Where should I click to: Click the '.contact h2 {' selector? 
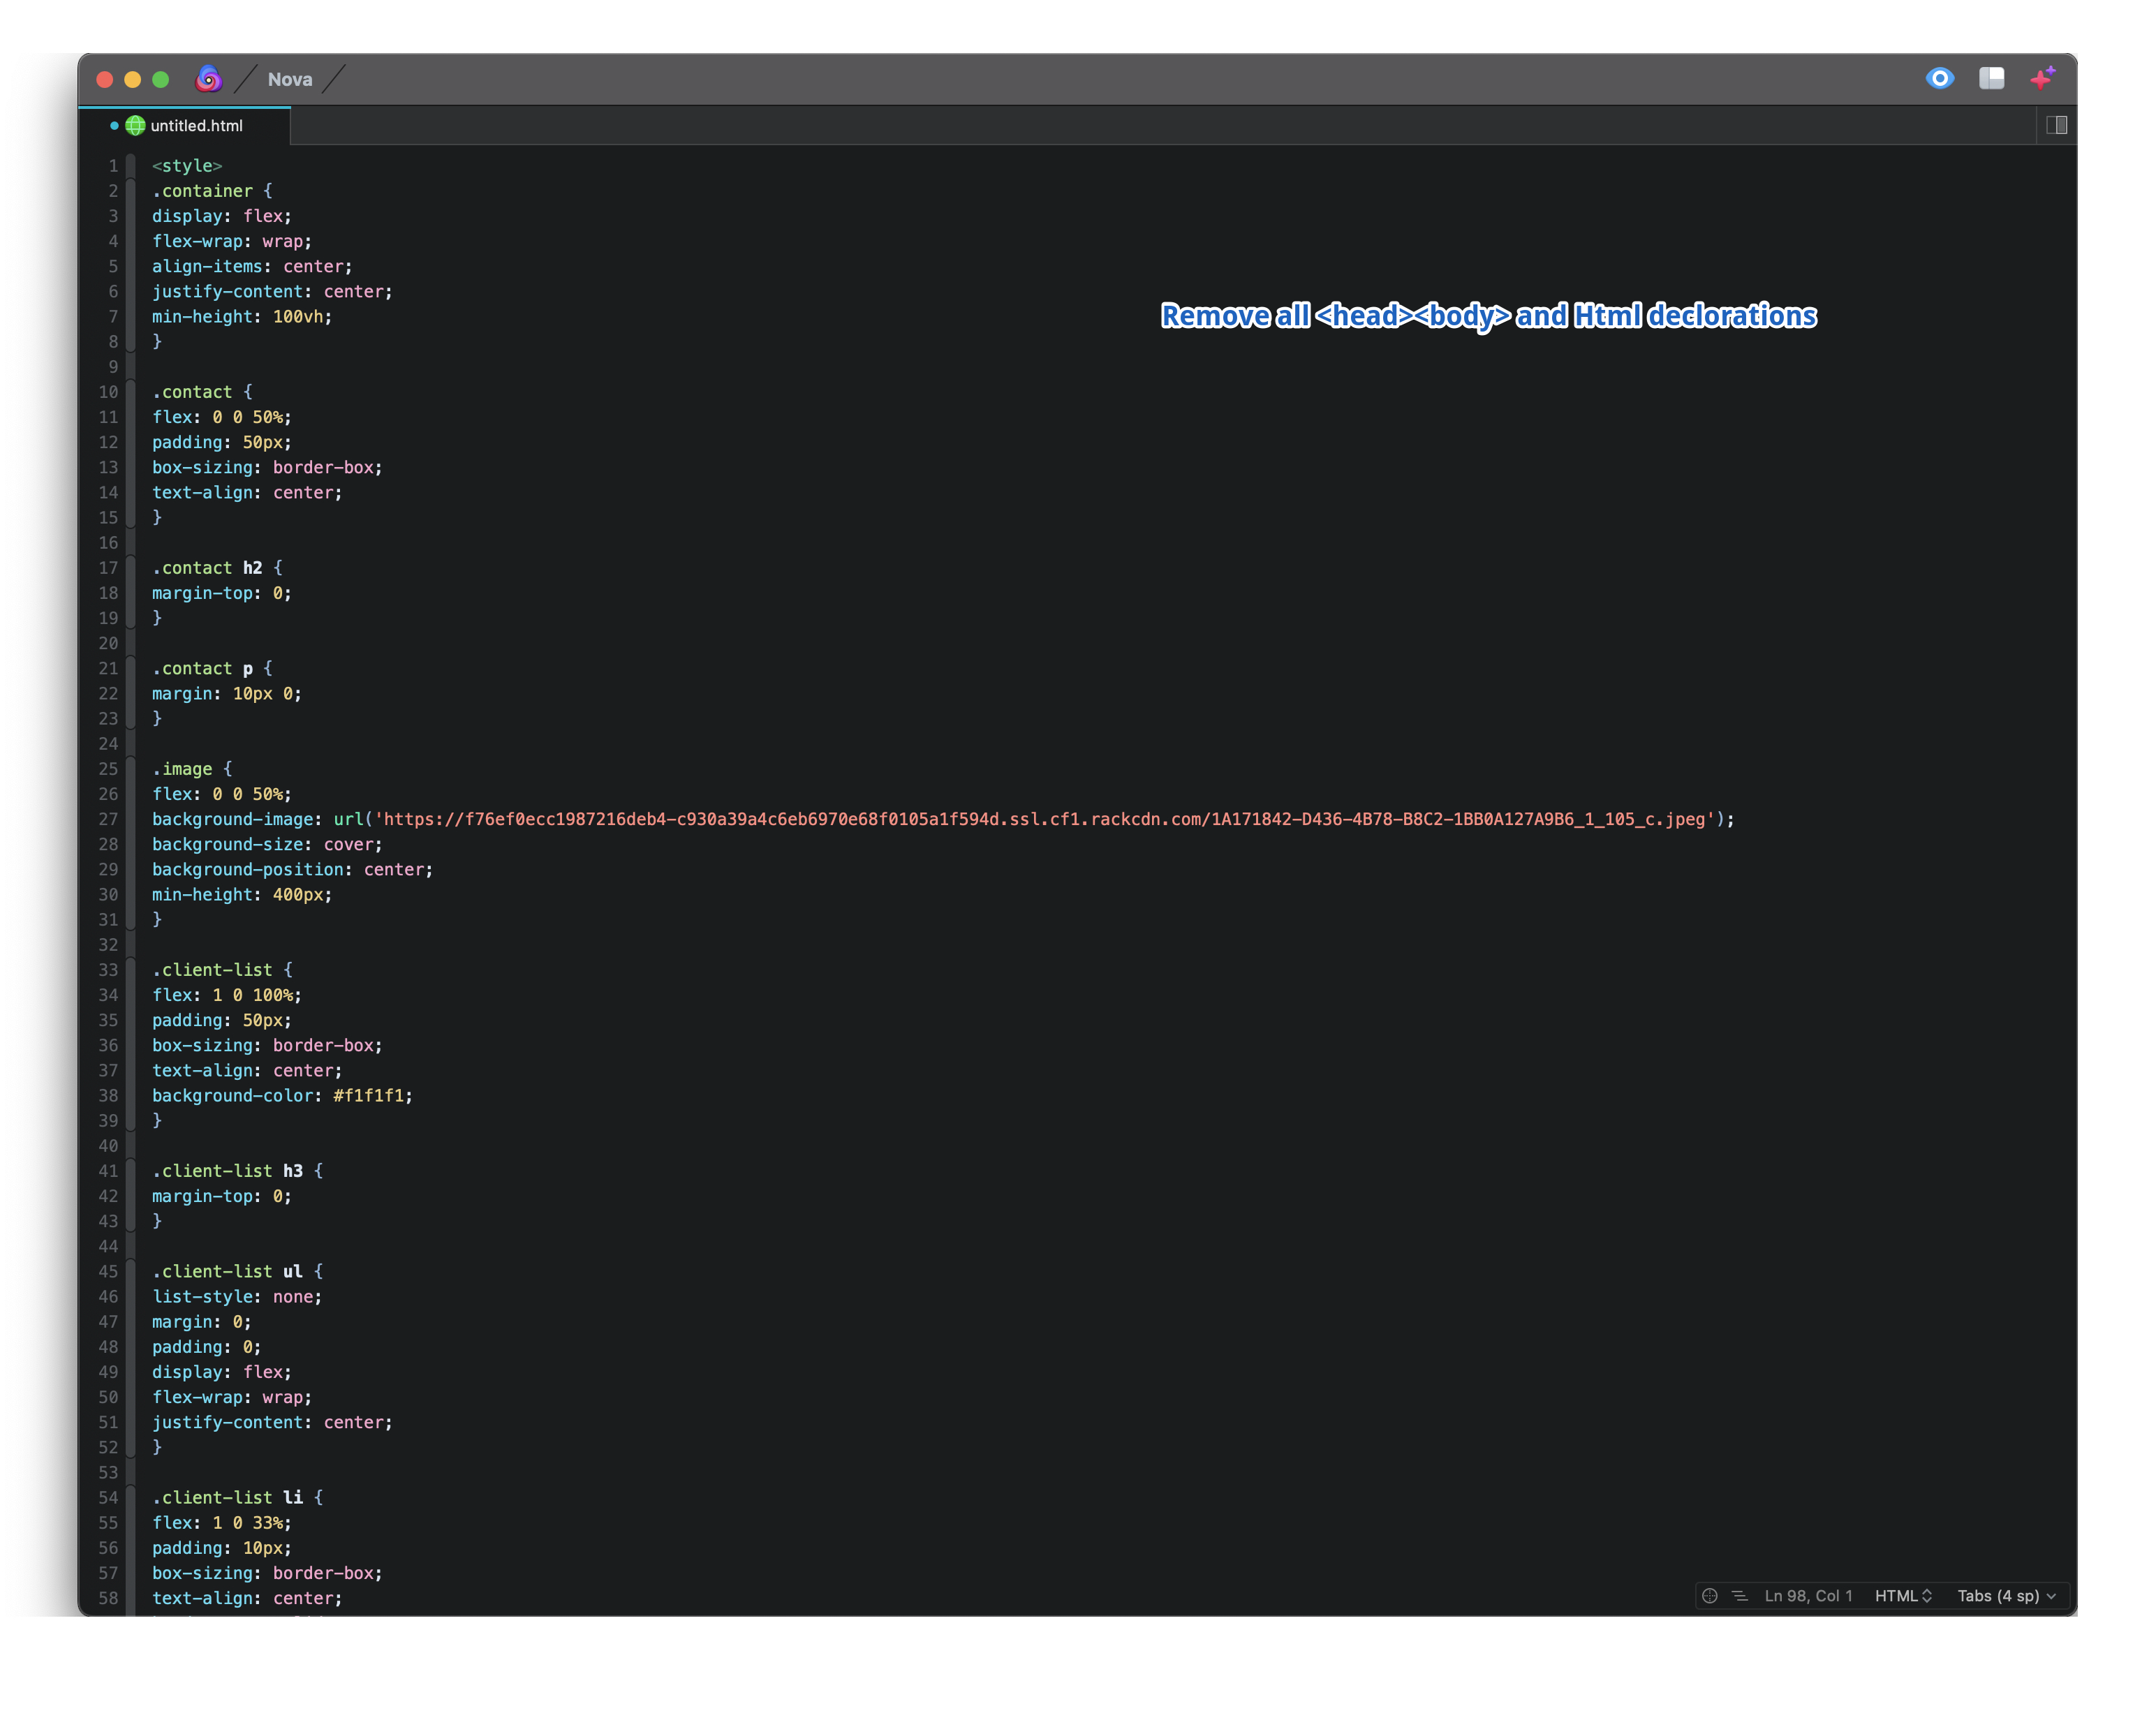tap(217, 568)
